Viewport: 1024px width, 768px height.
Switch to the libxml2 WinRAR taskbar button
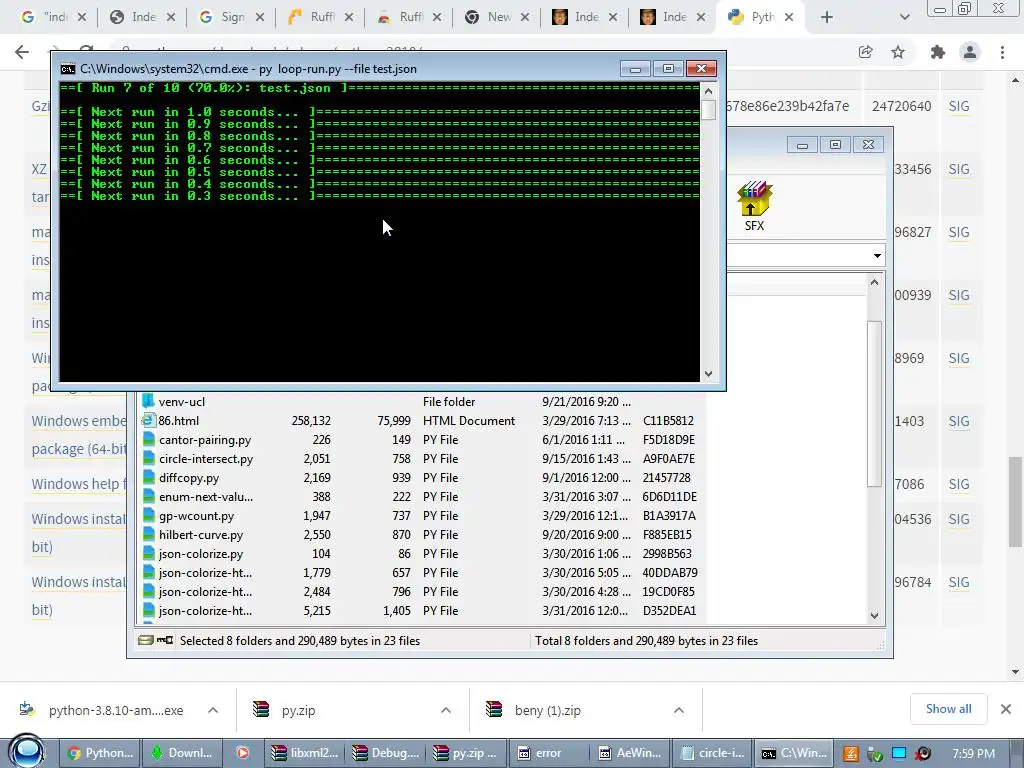[x=304, y=753]
